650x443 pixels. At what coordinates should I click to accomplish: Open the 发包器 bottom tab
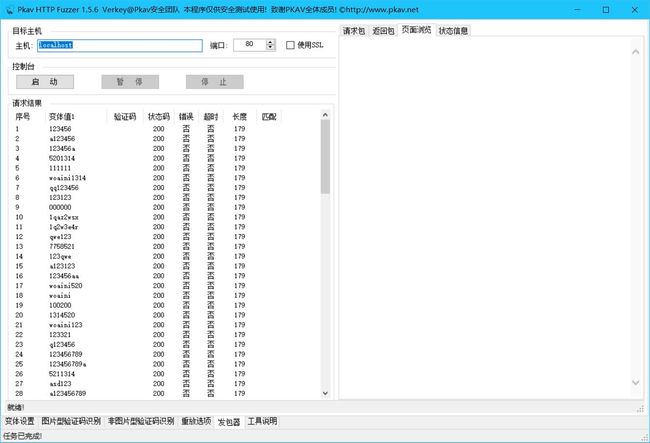[x=229, y=422]
